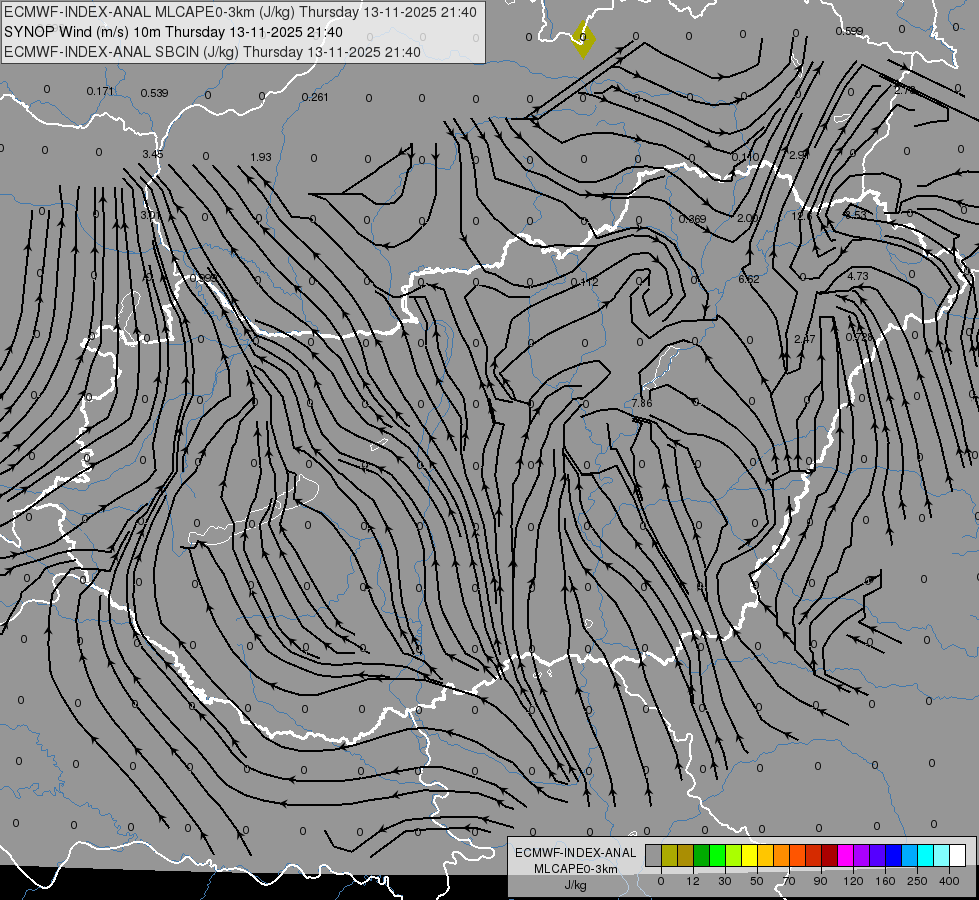Click the 0.112 value on the map
This screenshot has height=900, width=979.
pos(584,282)
